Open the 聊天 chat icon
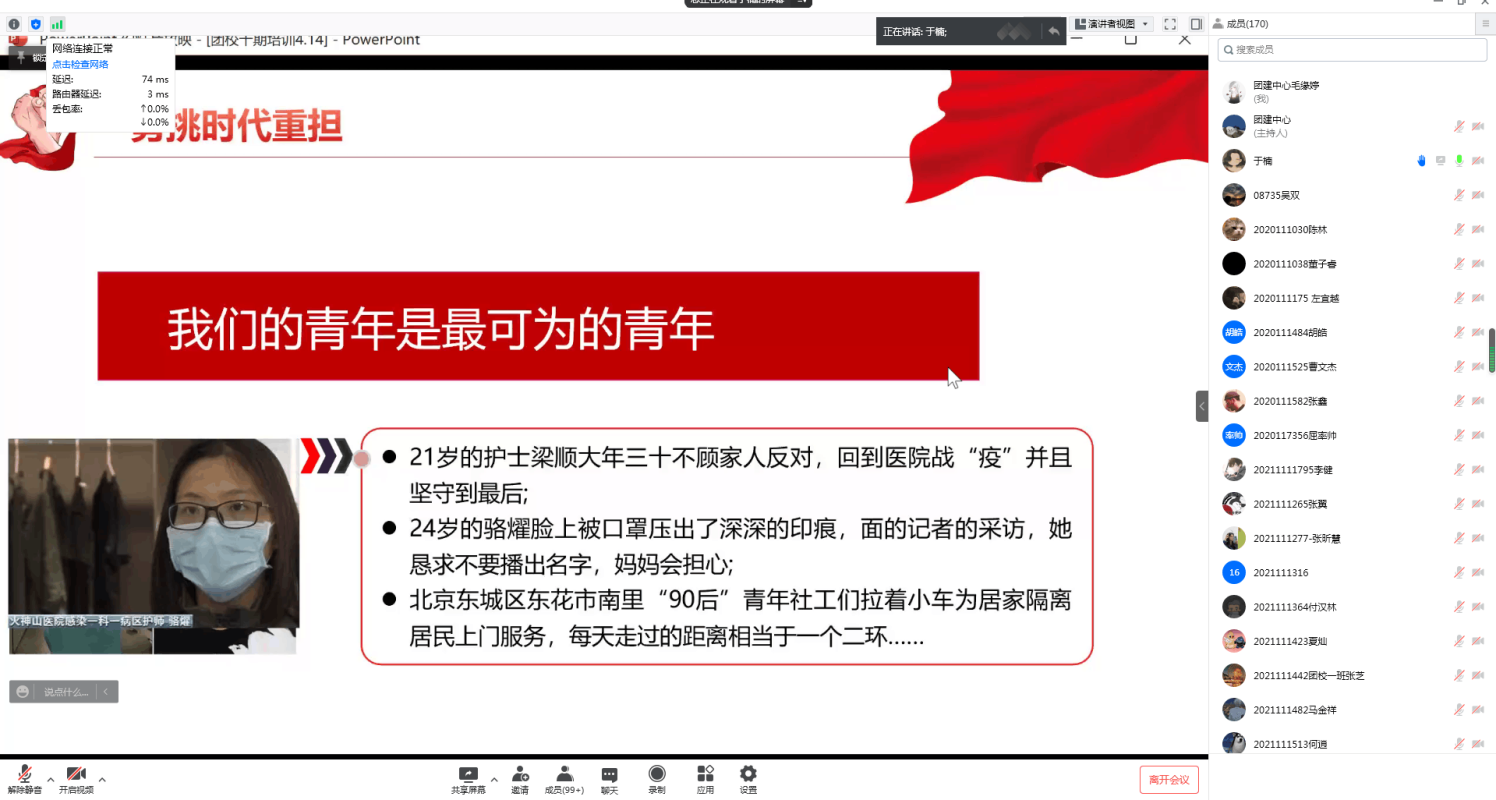 pos(609,778)
